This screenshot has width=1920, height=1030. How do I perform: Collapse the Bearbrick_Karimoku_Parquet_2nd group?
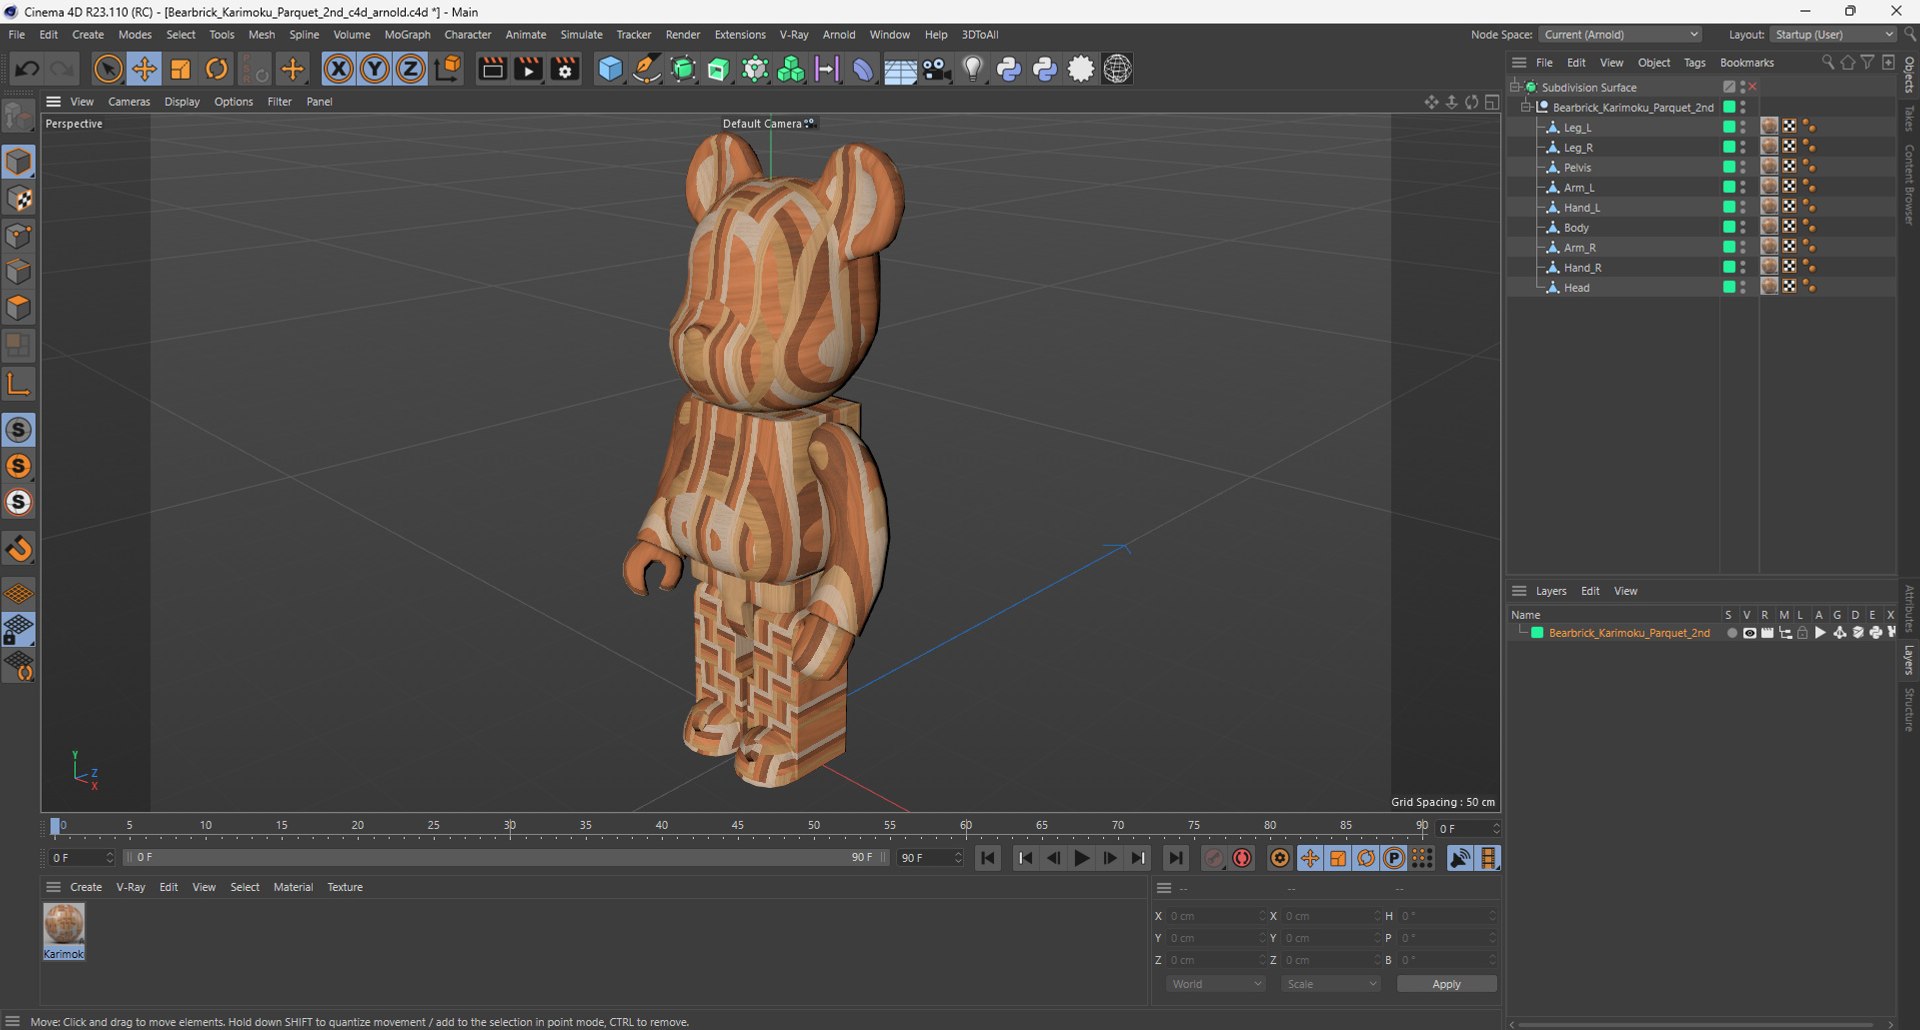tap(1527, 107)
